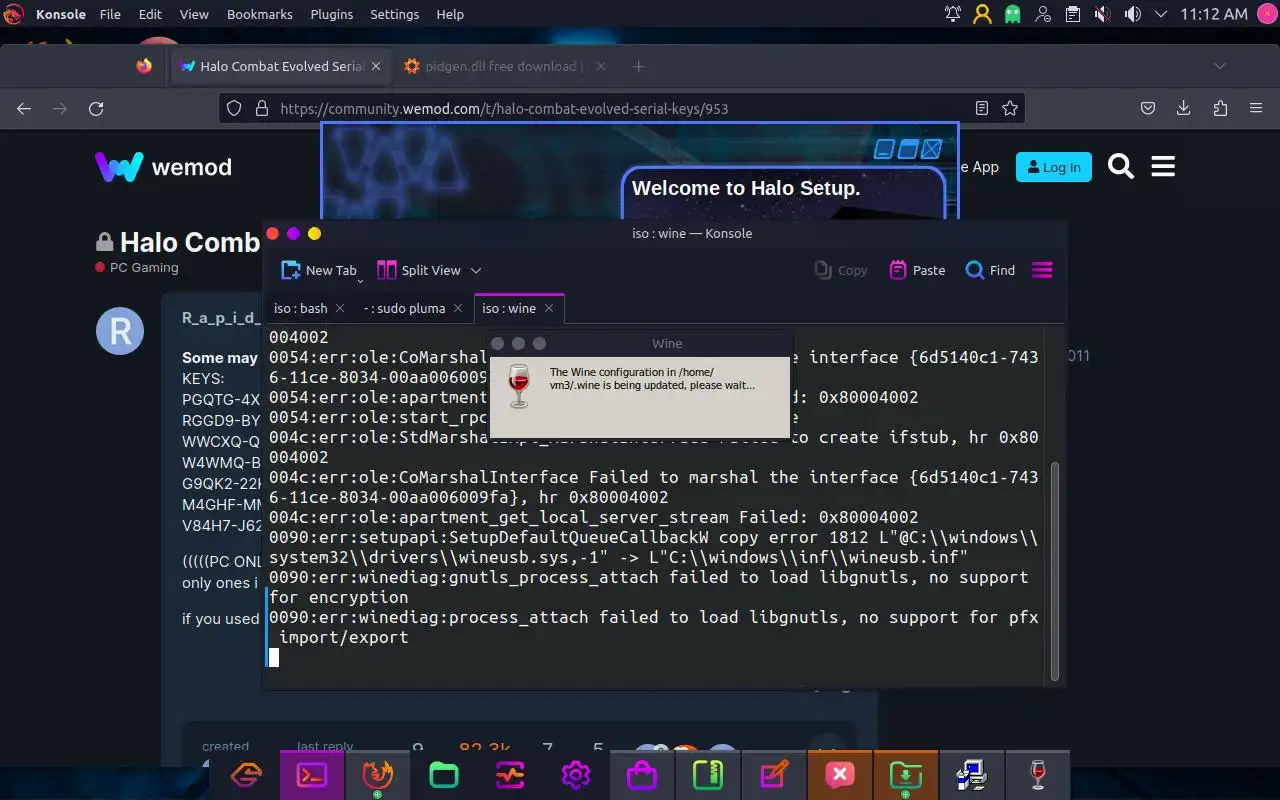Launch Firefox from the dock

click(378, 775)
